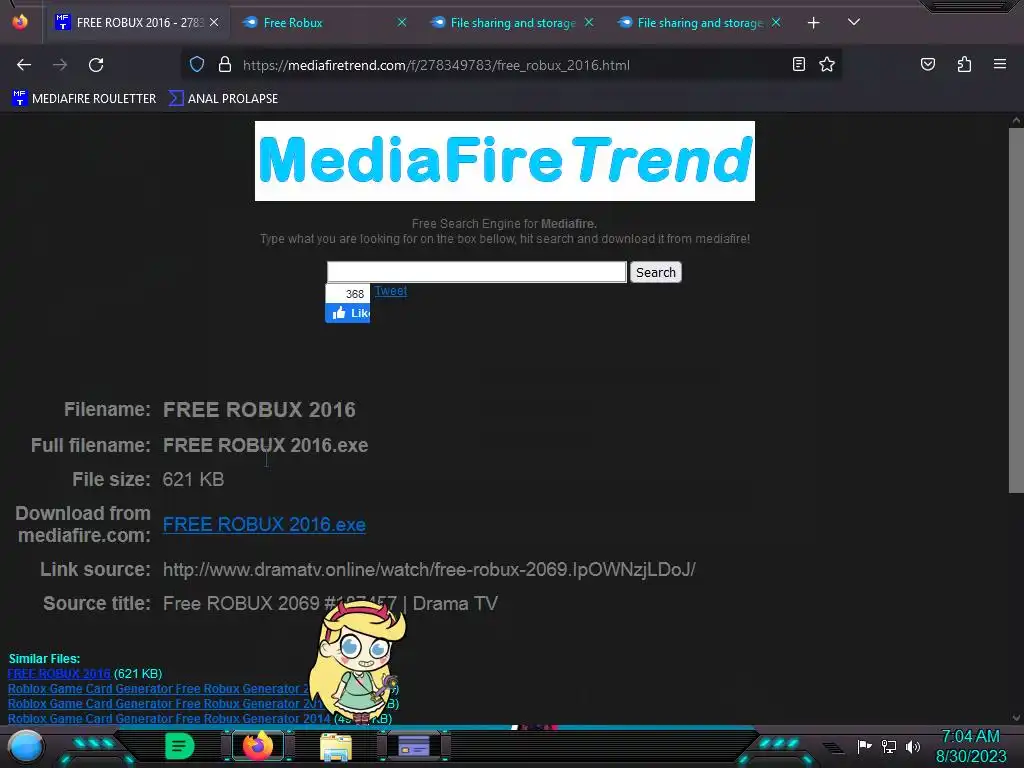Switch to second File sharing and storage tab

coord(699,23)
